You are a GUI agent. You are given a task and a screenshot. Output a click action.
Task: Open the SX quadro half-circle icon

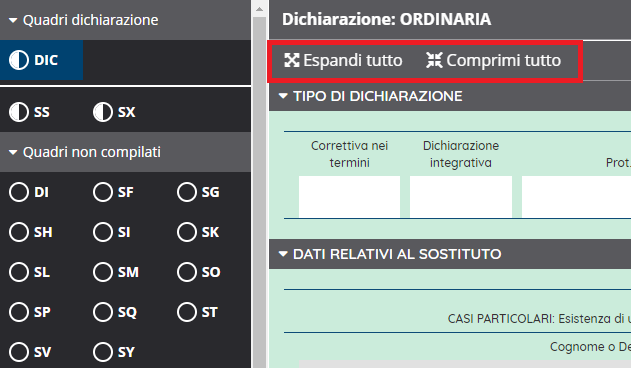pyautogui.click(x=103, y=112)
